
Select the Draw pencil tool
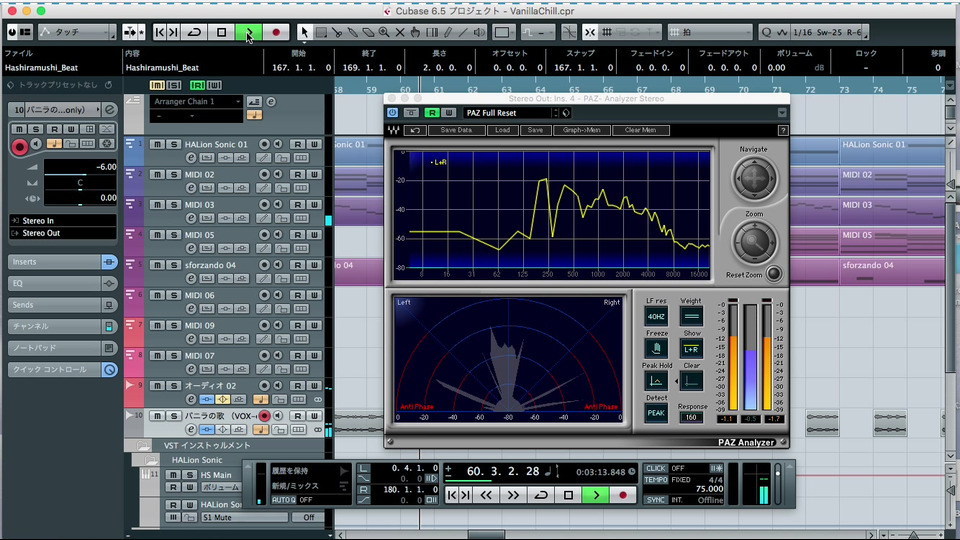(x=448, y=32)
